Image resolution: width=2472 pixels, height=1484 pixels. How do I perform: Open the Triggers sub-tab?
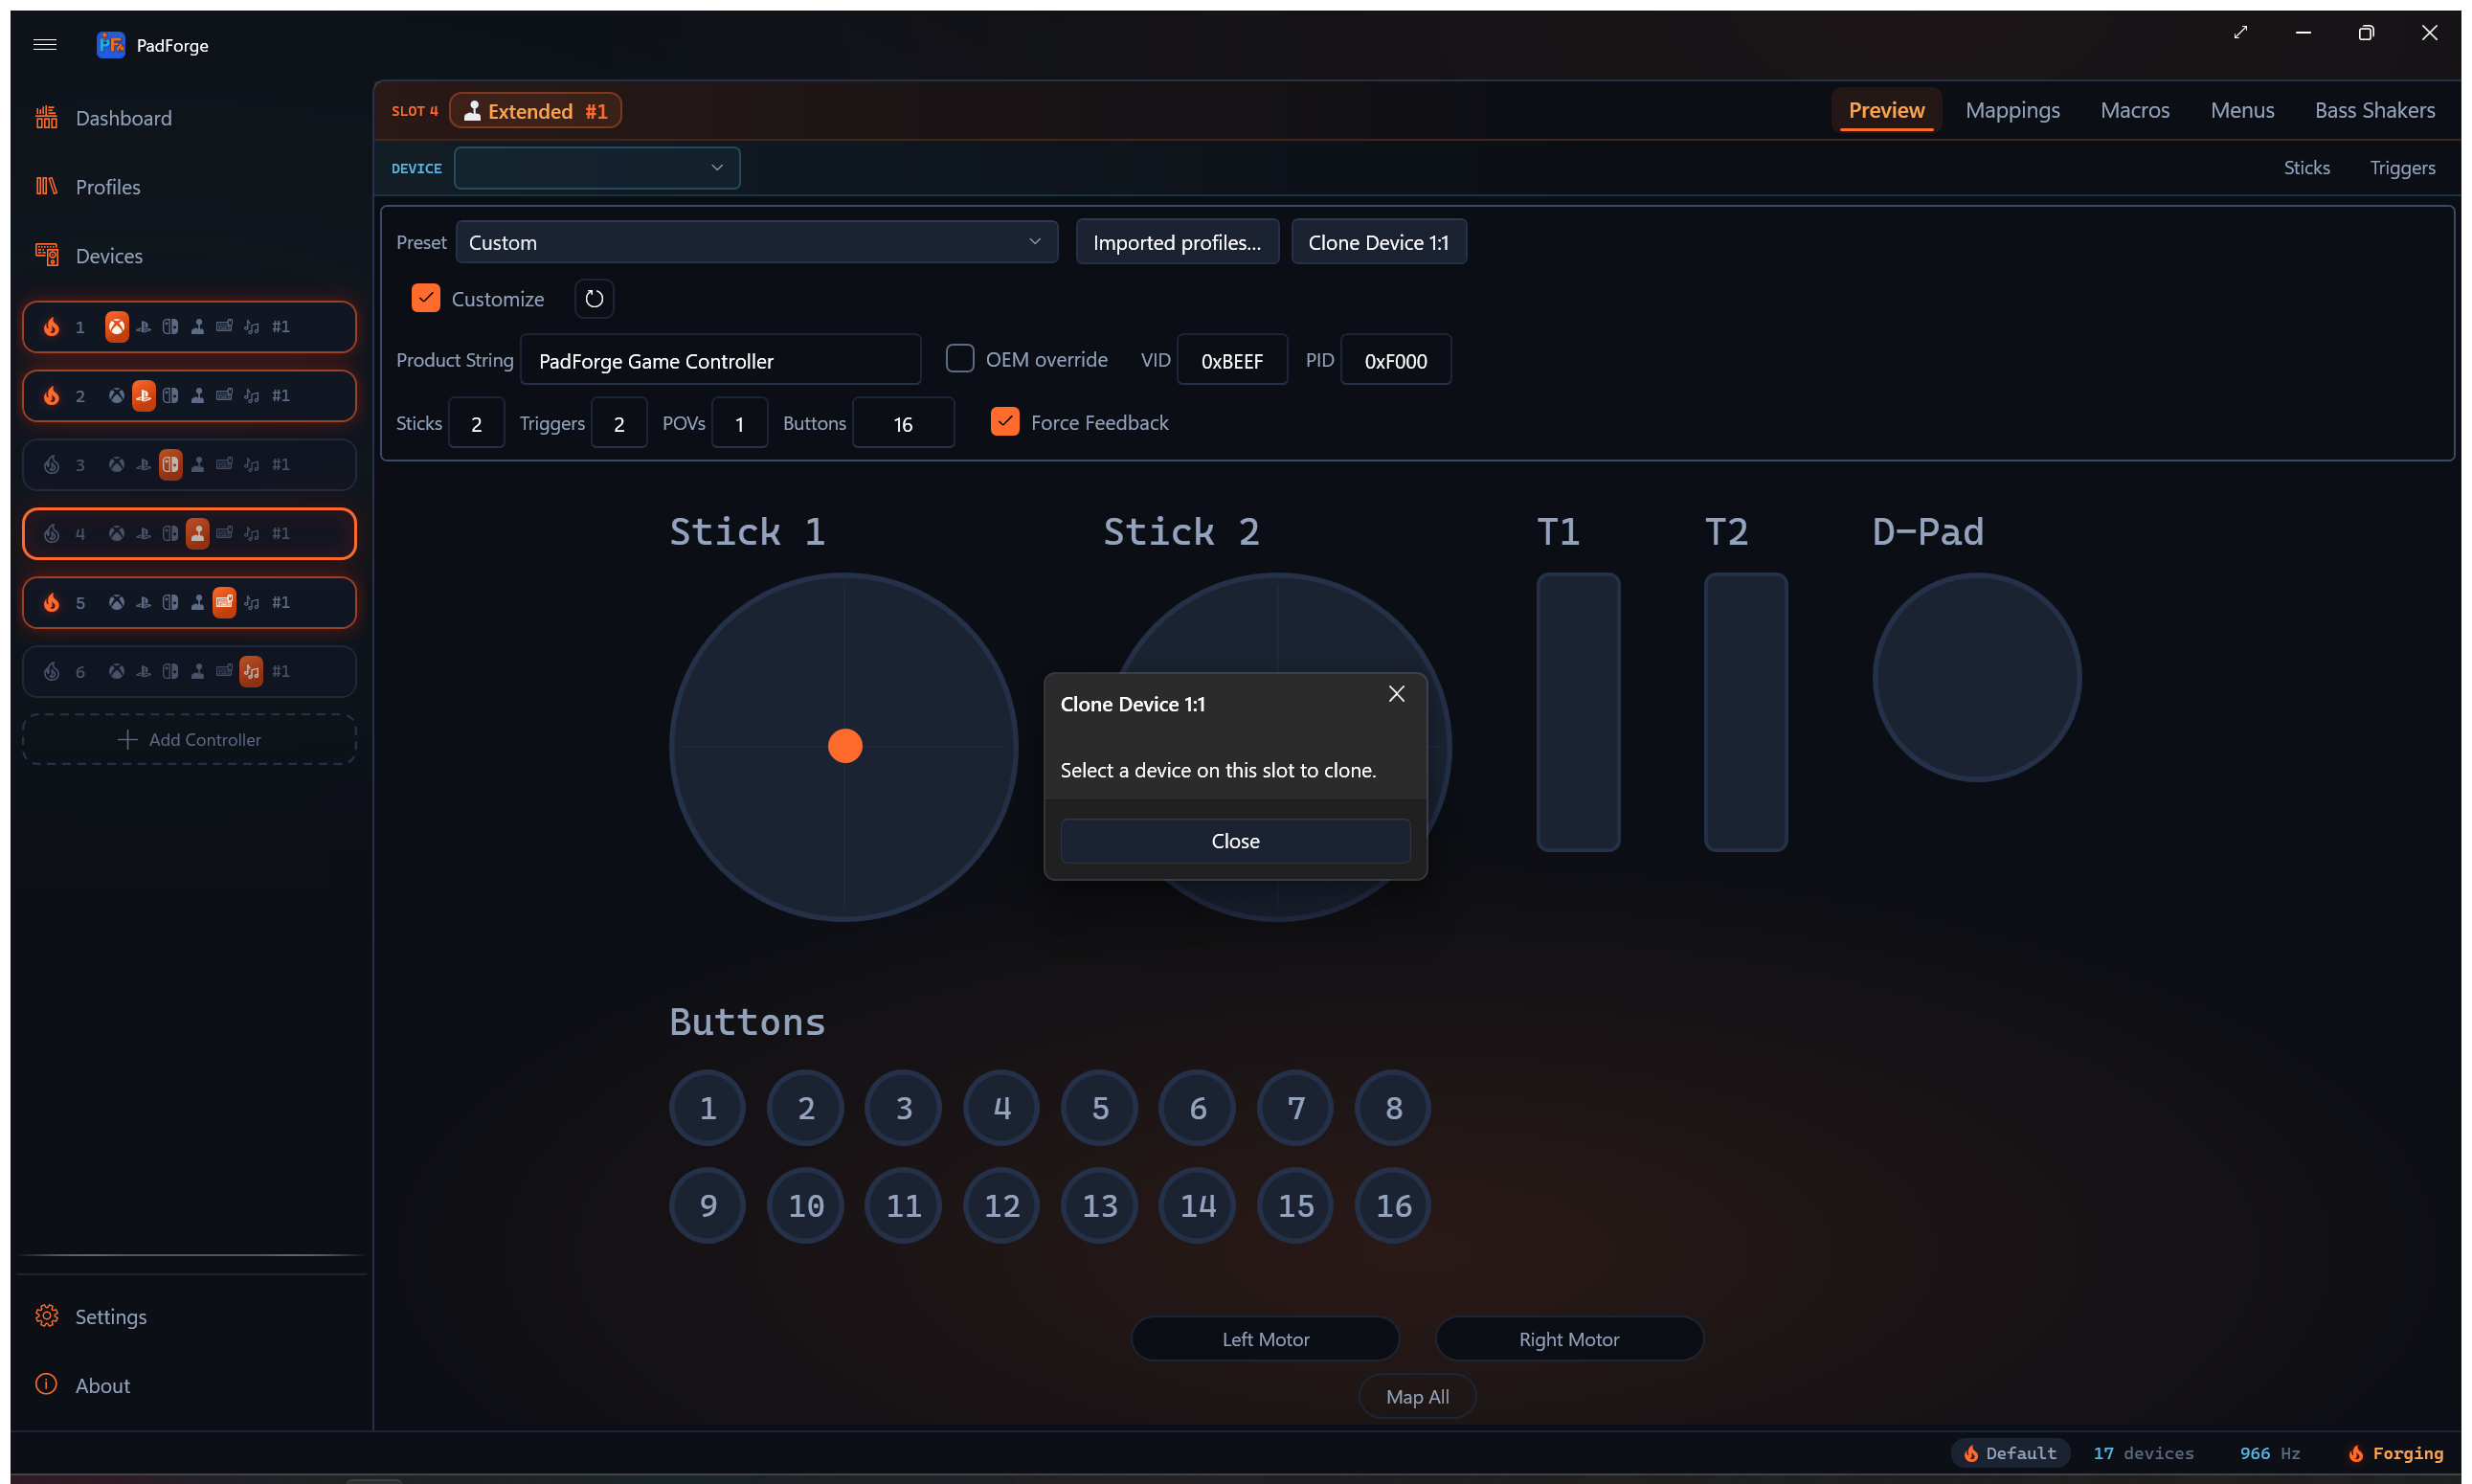click(x=2402, y=168)
